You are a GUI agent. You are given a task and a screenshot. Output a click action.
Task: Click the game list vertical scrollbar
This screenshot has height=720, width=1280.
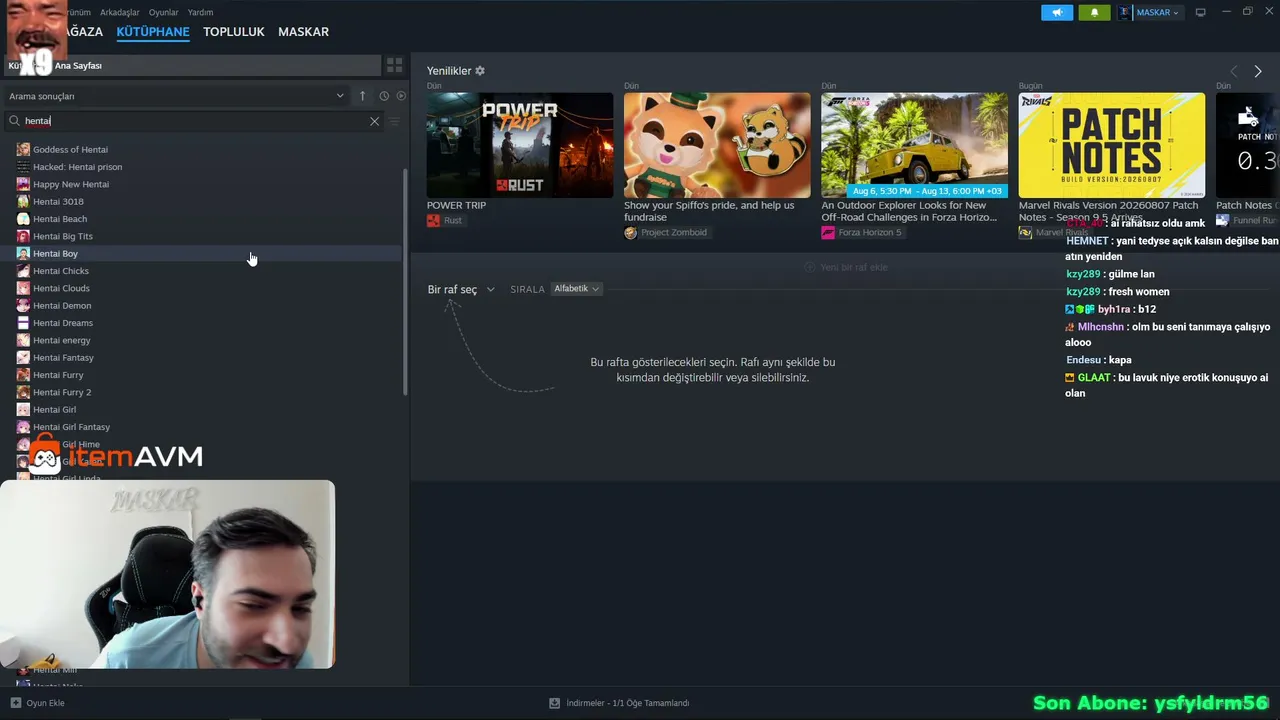click(x=405, y=282)
